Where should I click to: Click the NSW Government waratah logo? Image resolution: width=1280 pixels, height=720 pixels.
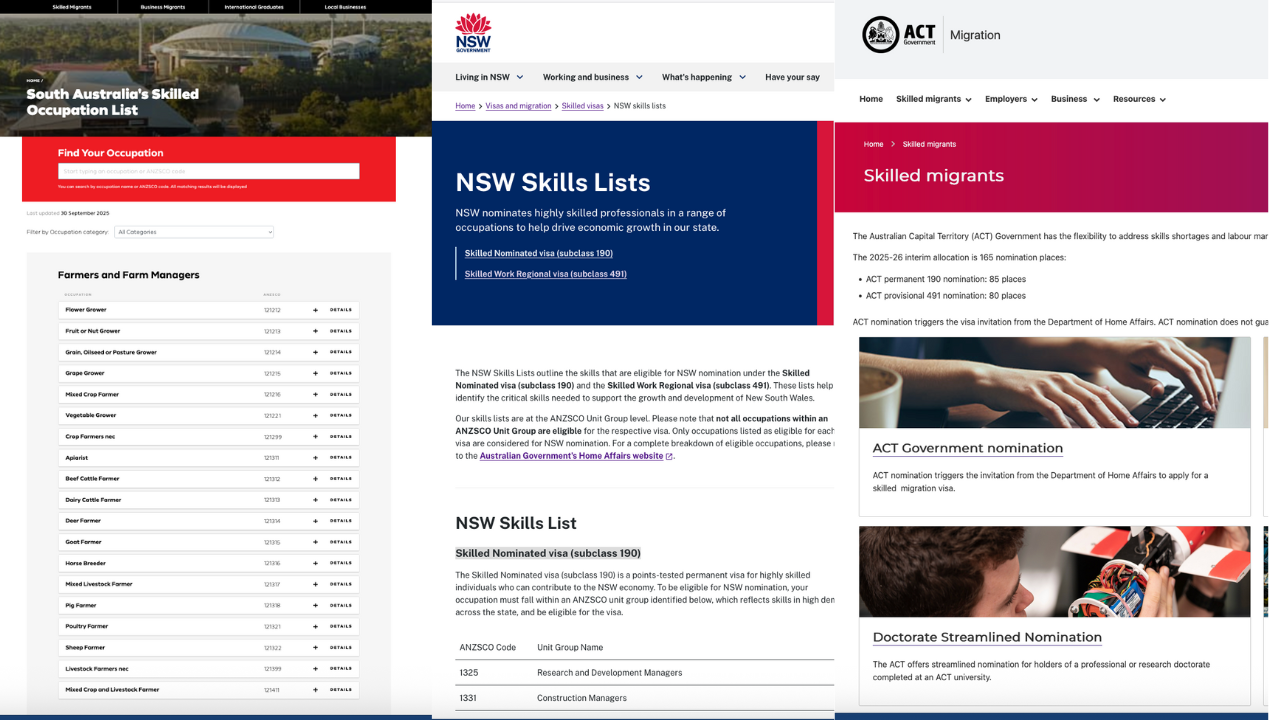(x=473, y=32)
